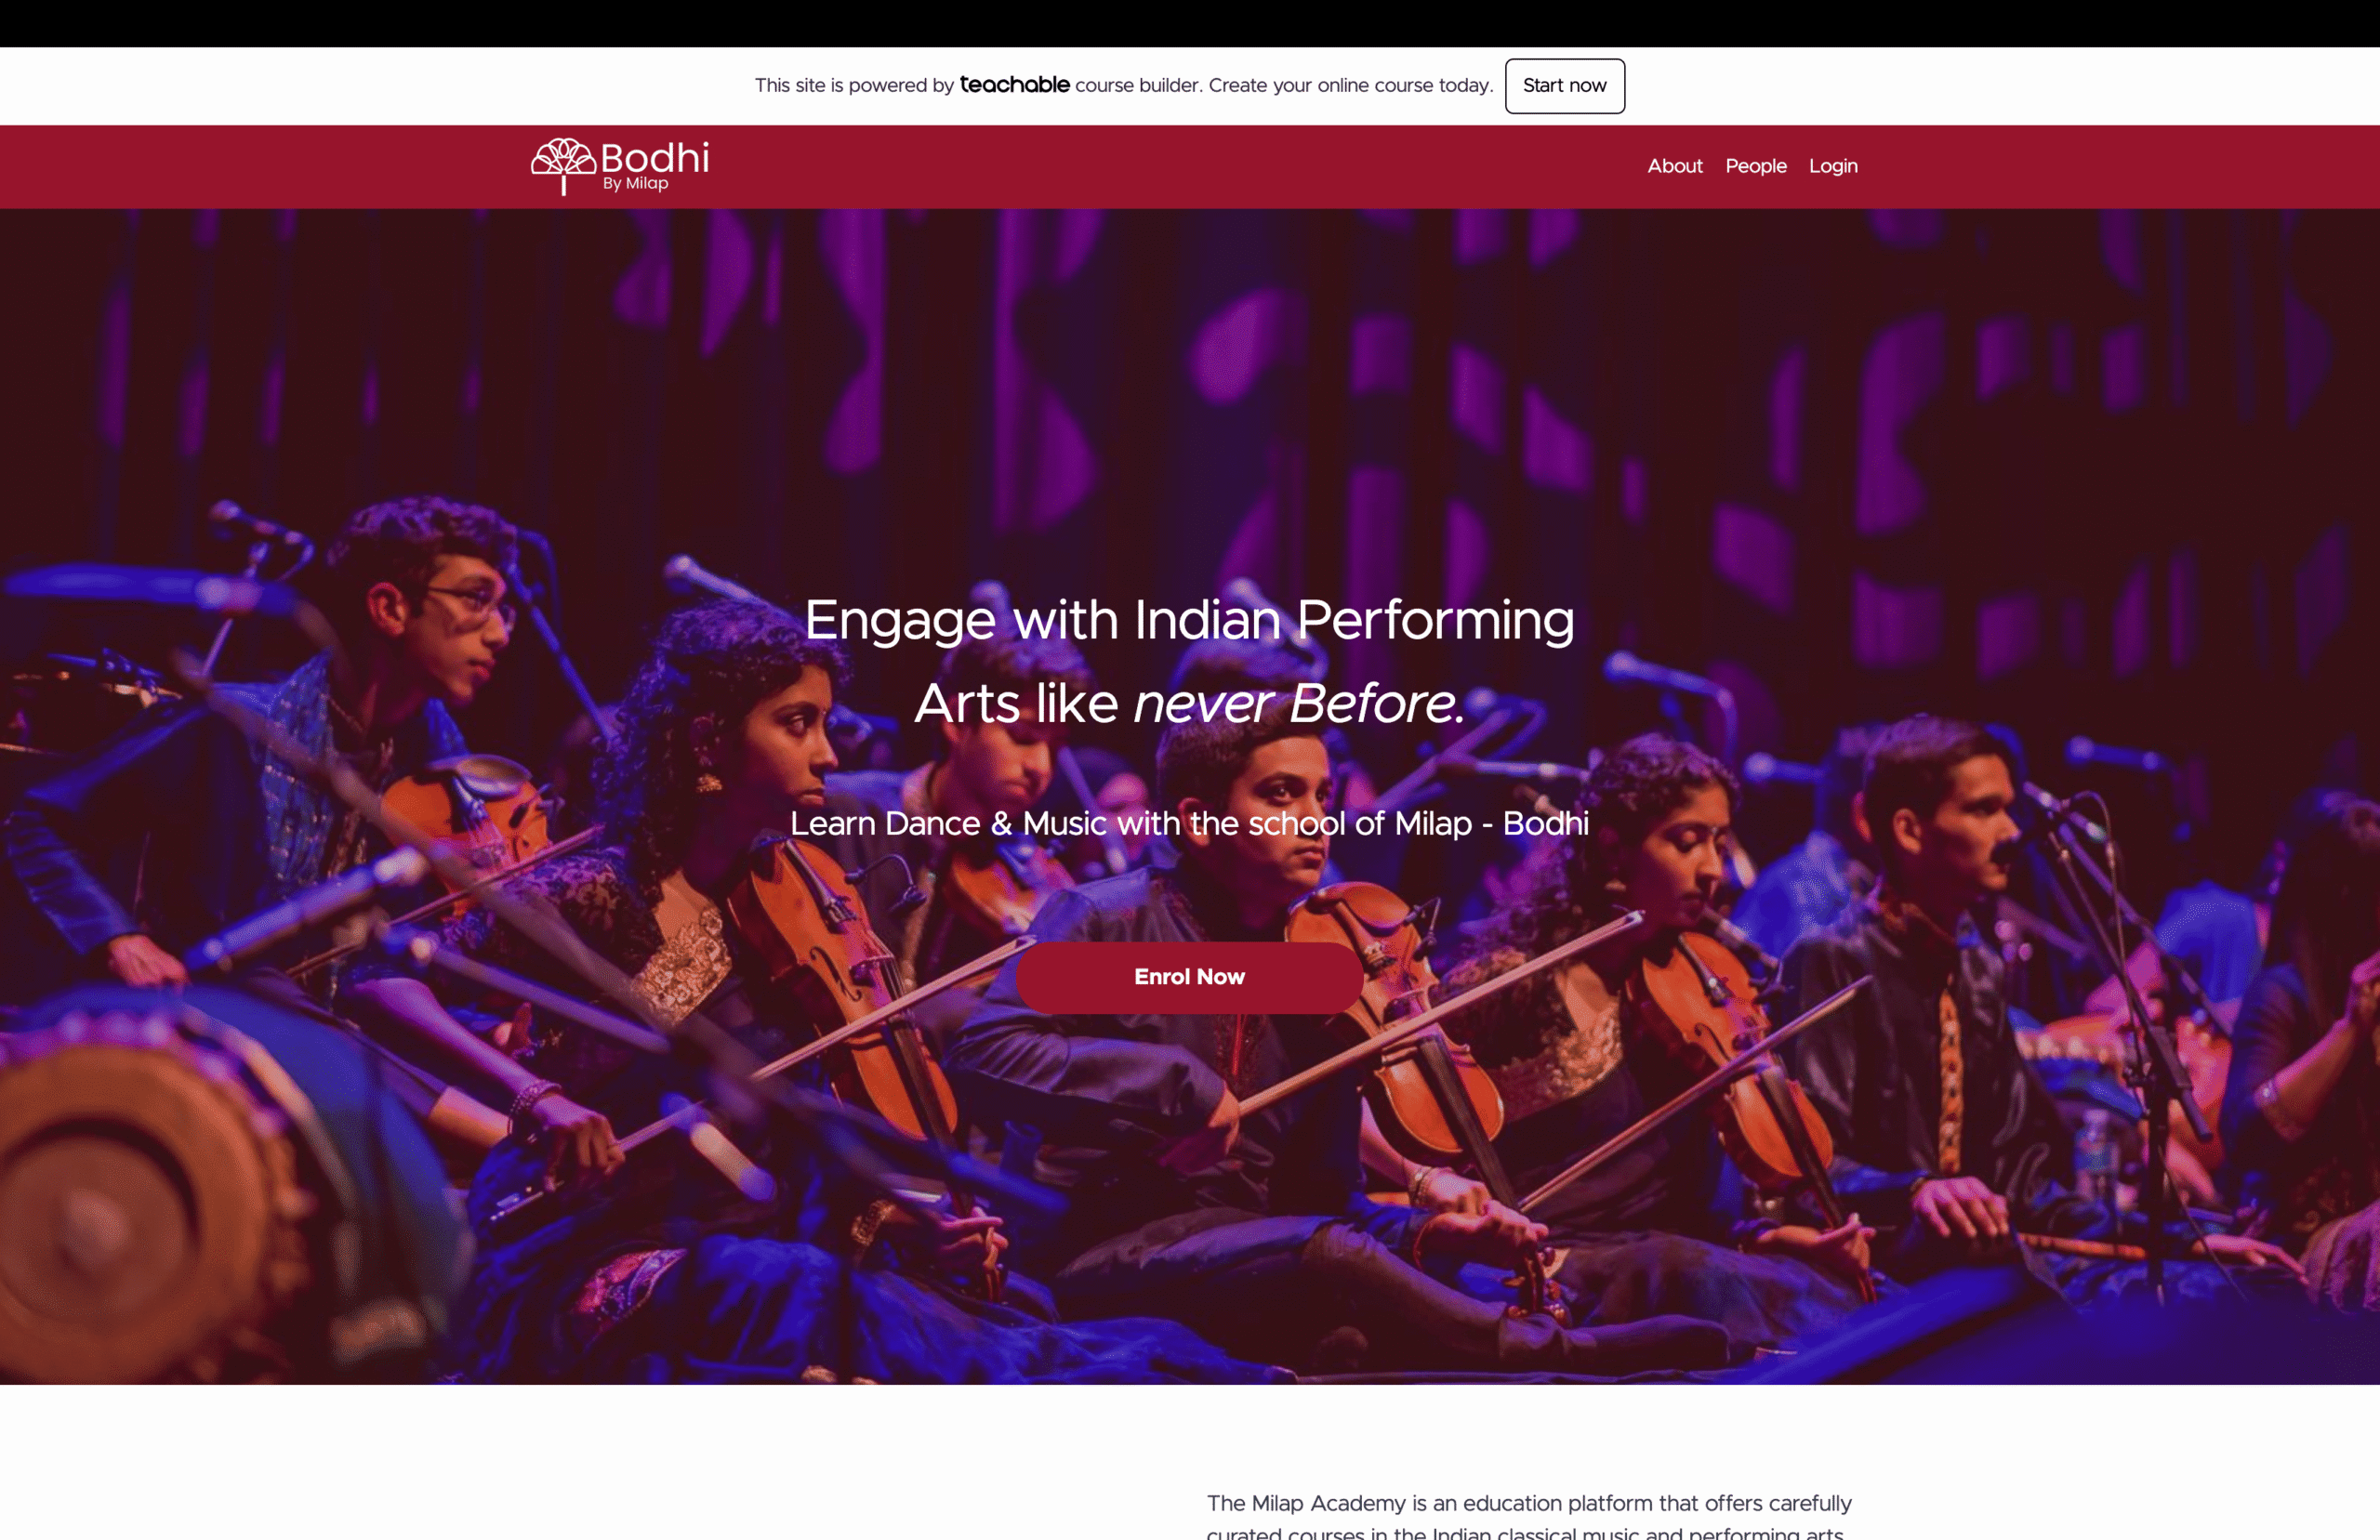Click the Bodhi tree logo icon
Viewport: 2380px width, 1540px height.
563,166
